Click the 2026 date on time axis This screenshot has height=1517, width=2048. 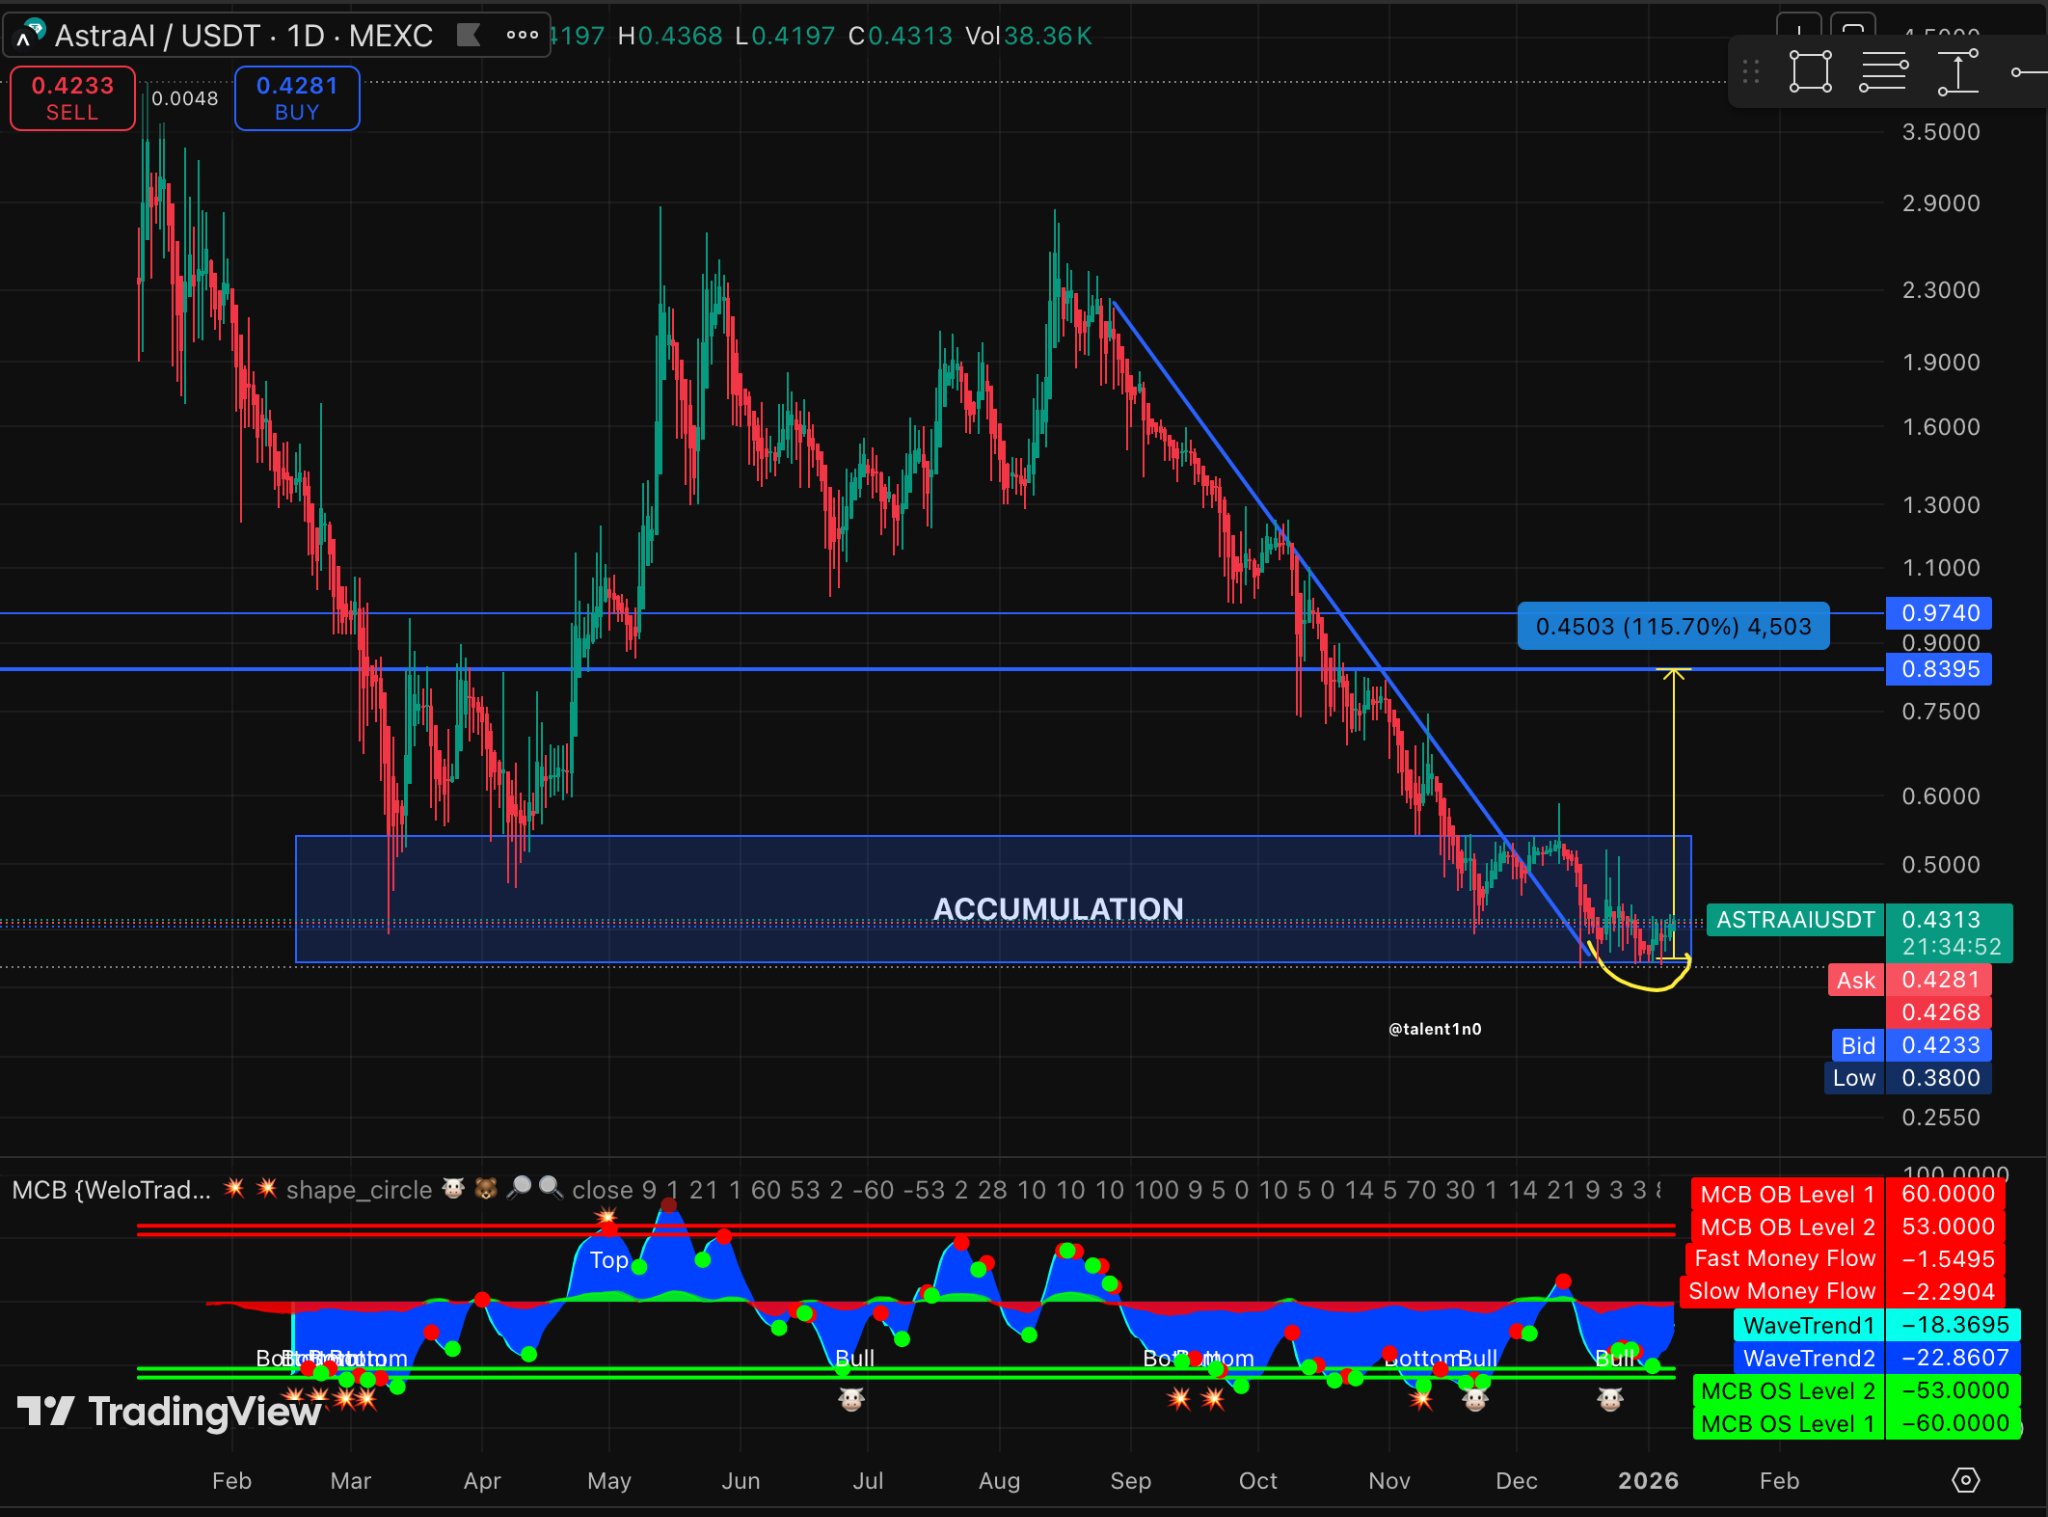1648,1480
